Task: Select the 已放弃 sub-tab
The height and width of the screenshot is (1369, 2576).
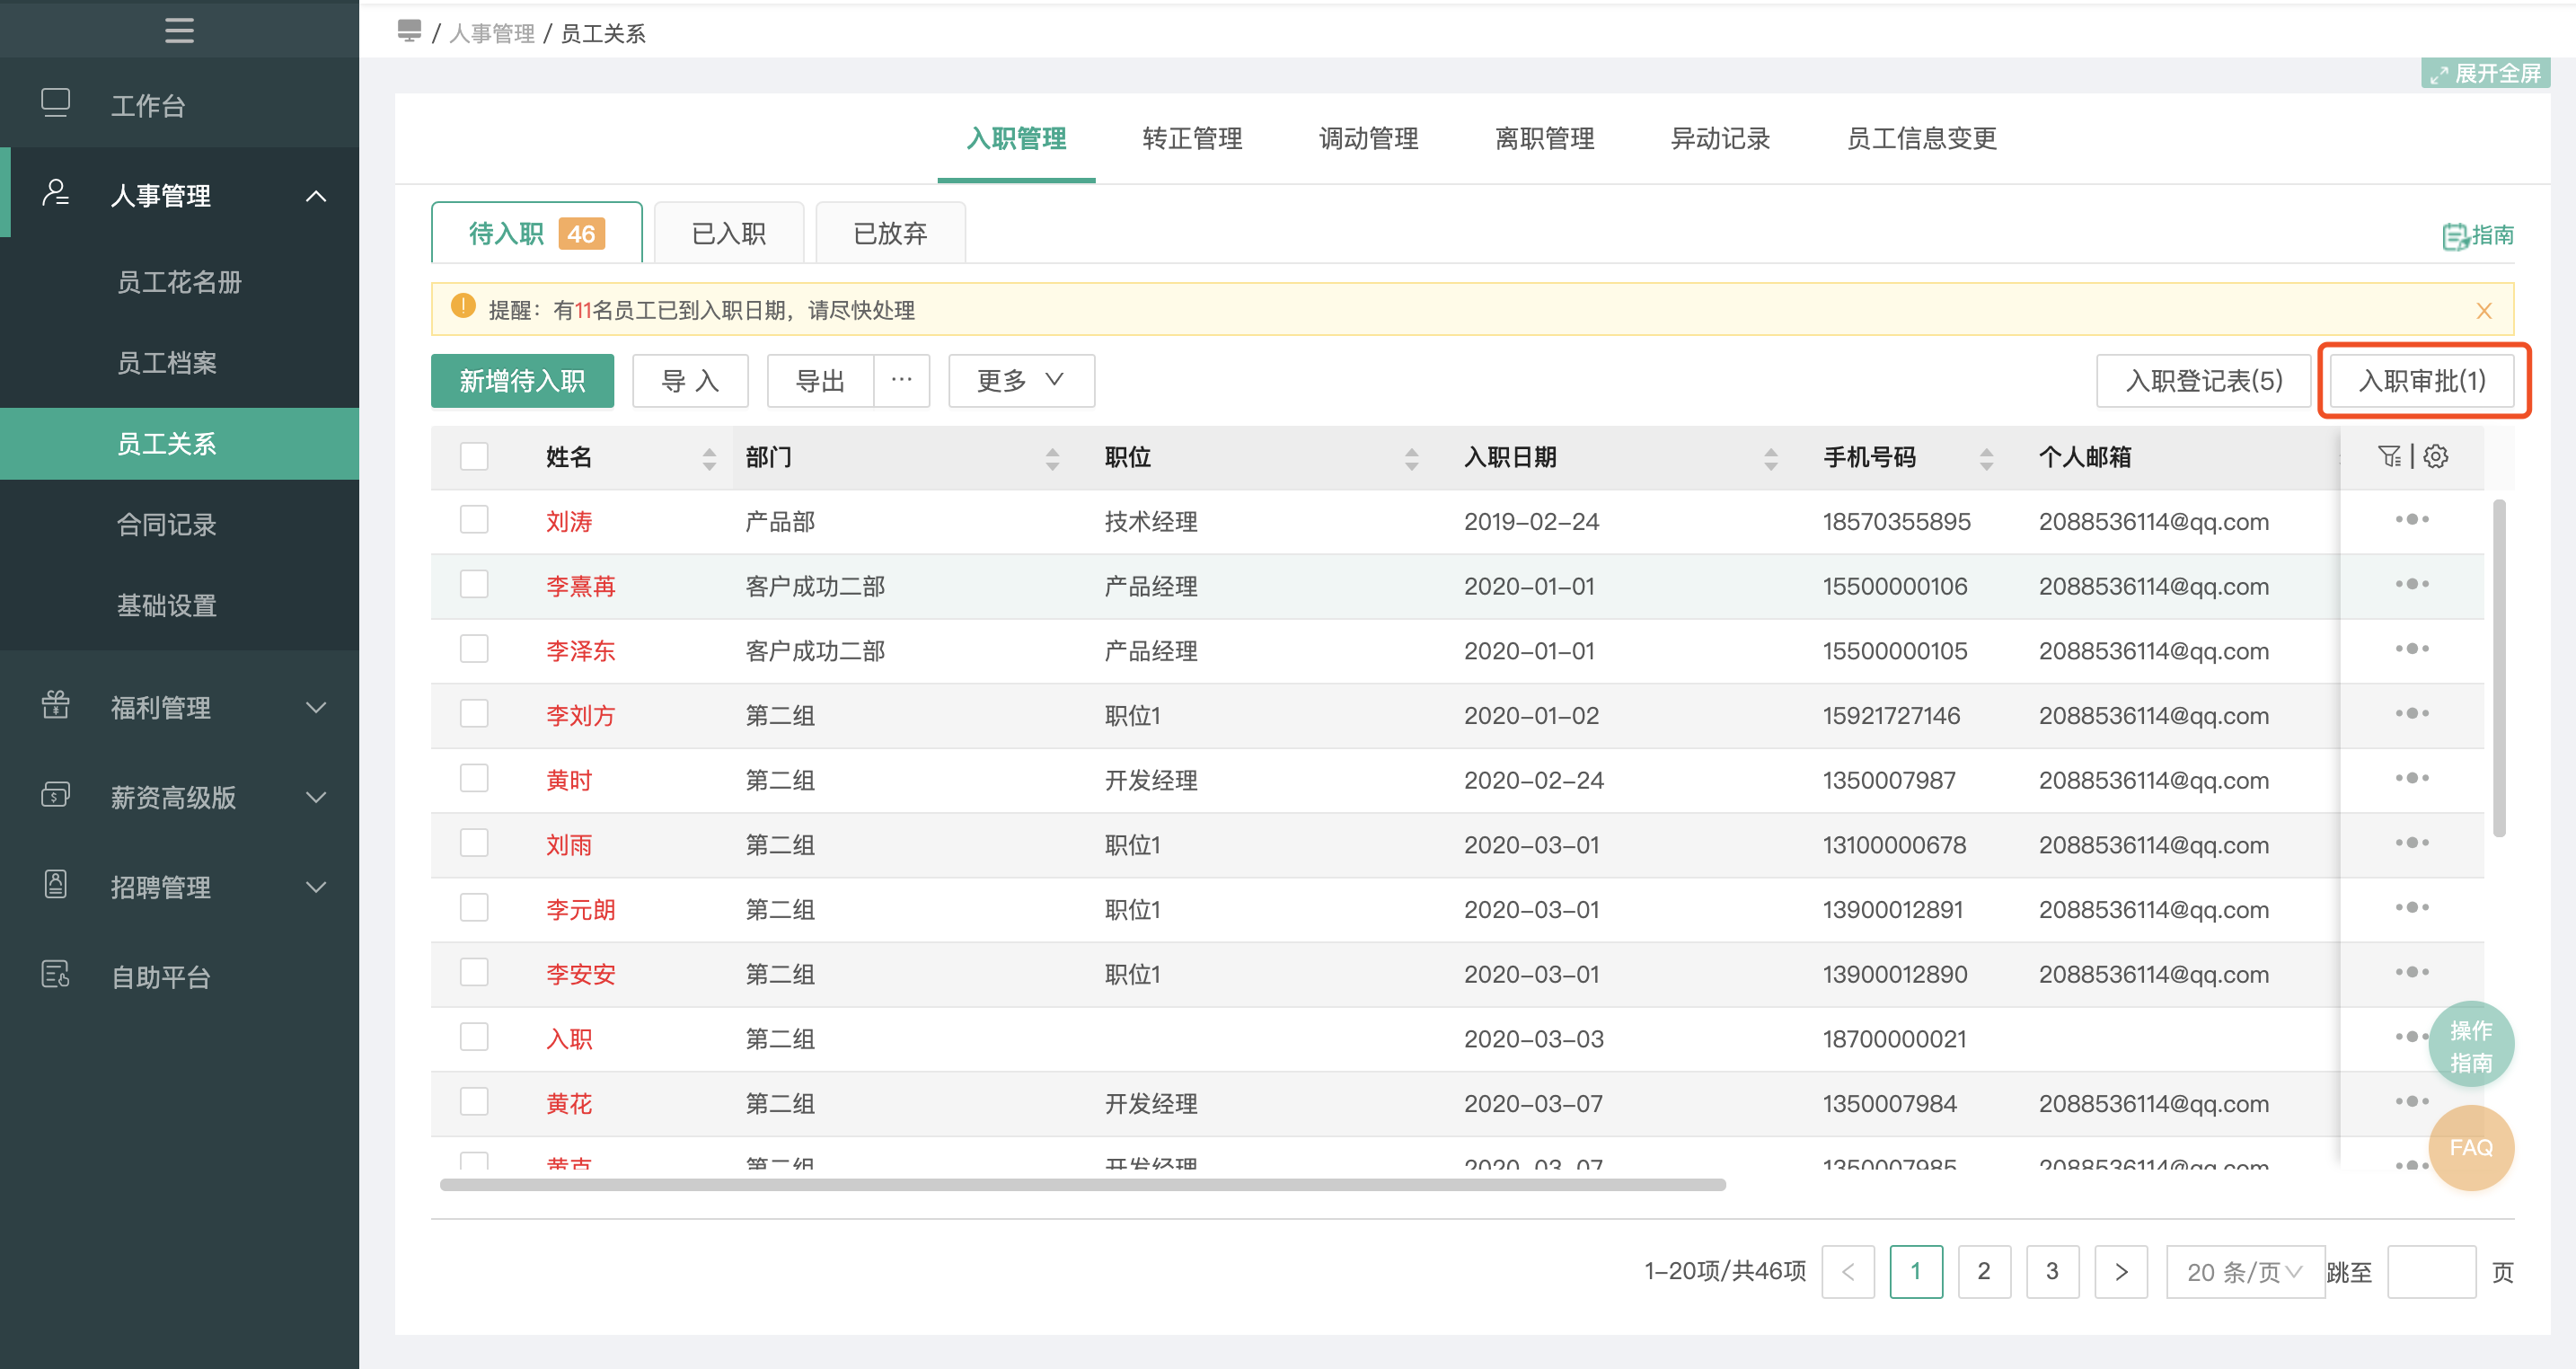Action: coord(890,233)
